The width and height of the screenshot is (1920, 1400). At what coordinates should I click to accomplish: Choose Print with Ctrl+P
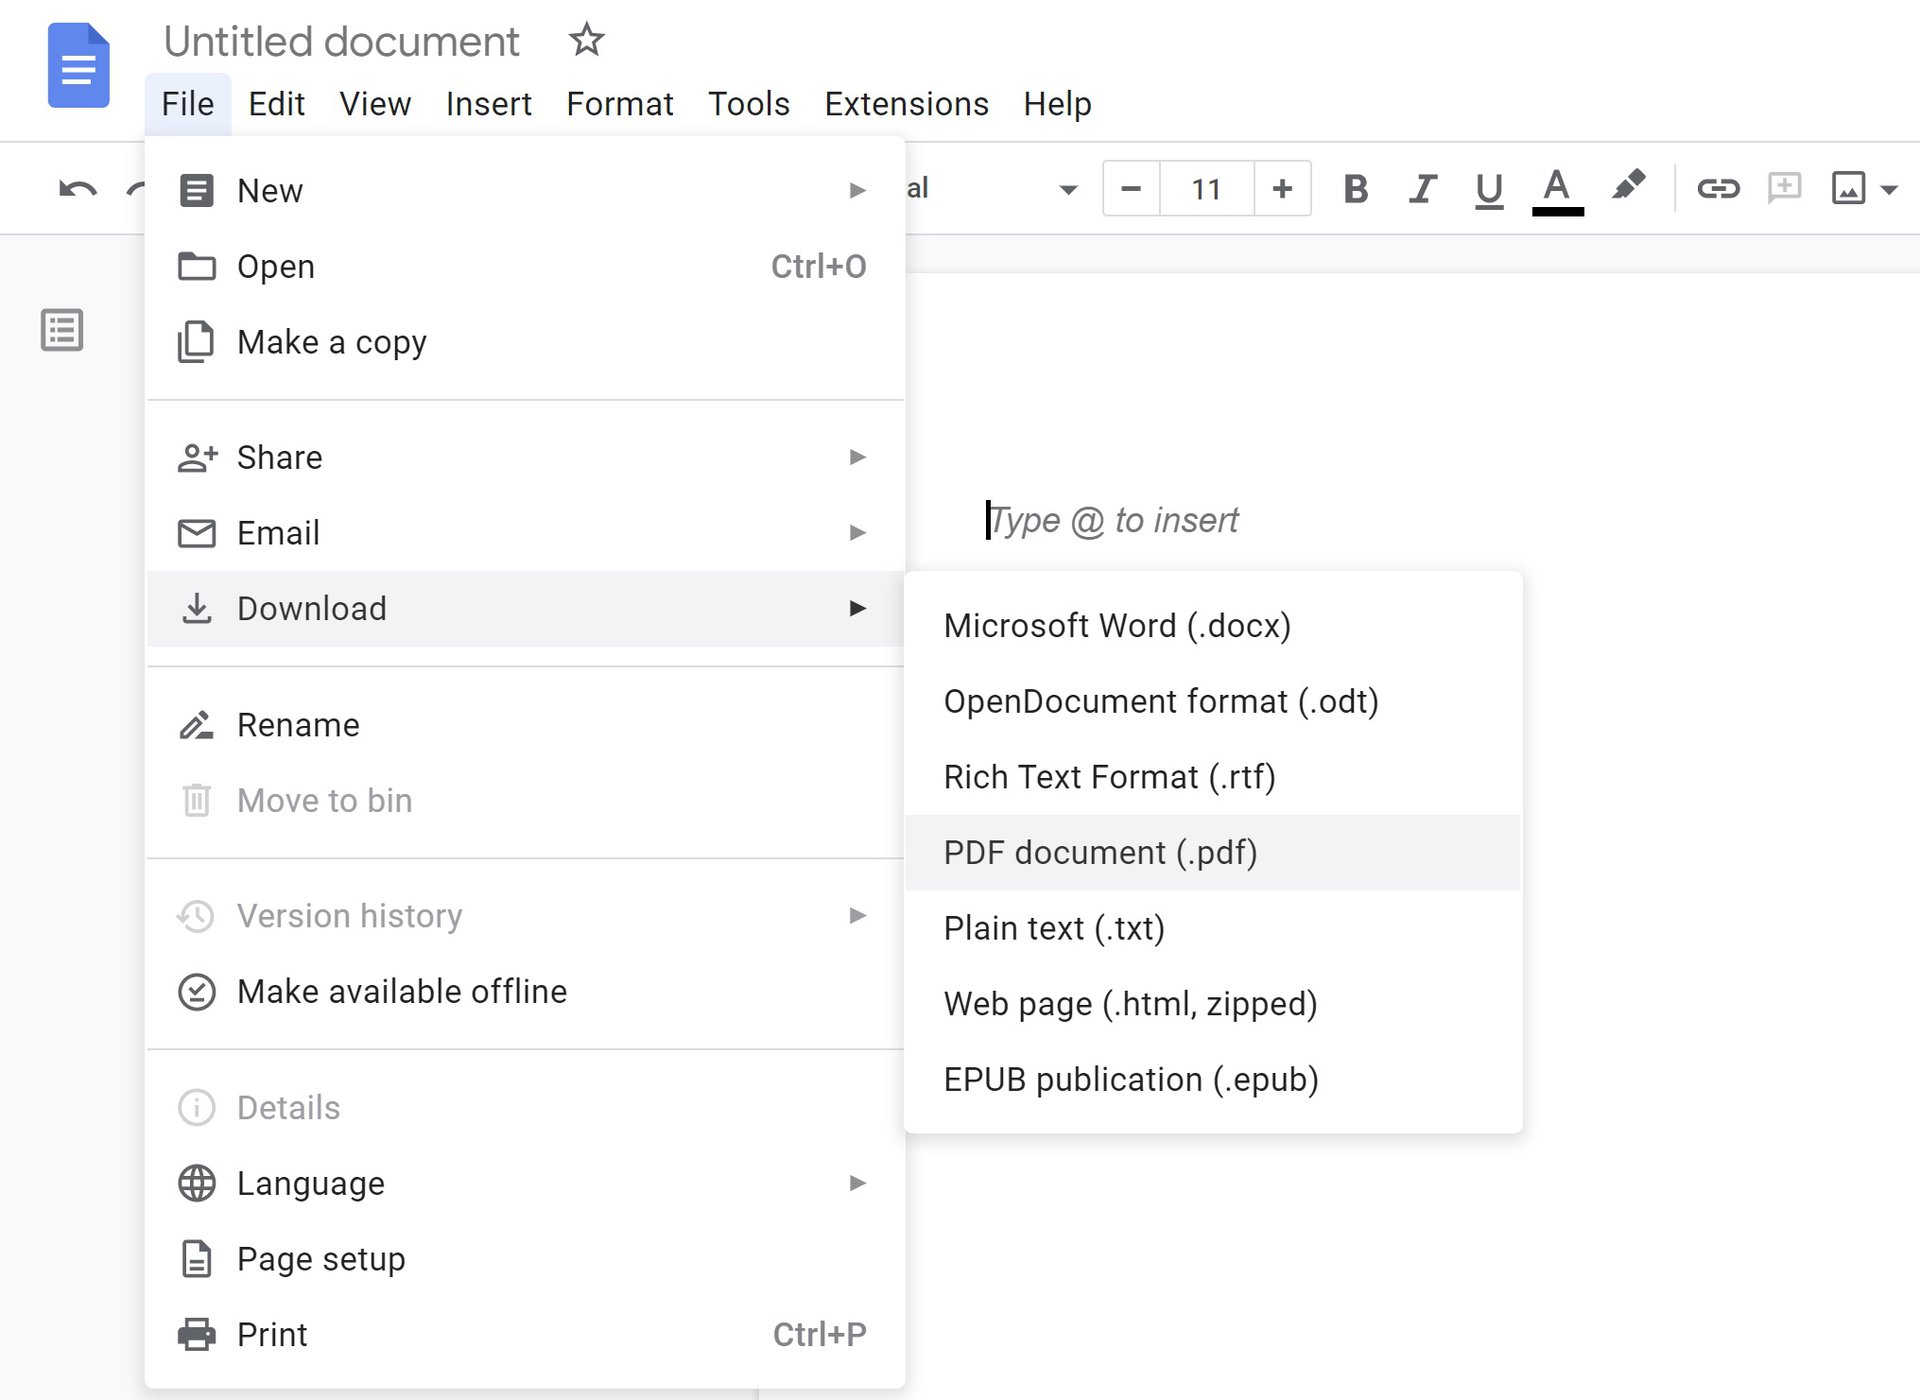click(x=525, y=1335)
